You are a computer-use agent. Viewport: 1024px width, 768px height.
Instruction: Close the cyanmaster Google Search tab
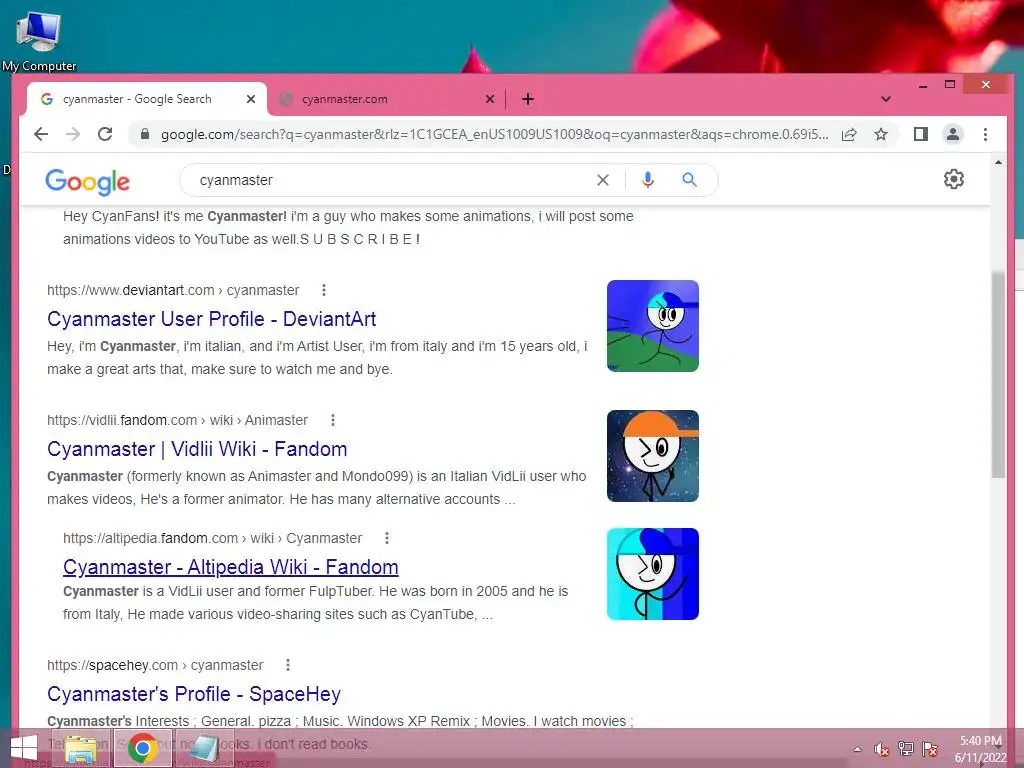pyautogui.click(x=251, y=99)
